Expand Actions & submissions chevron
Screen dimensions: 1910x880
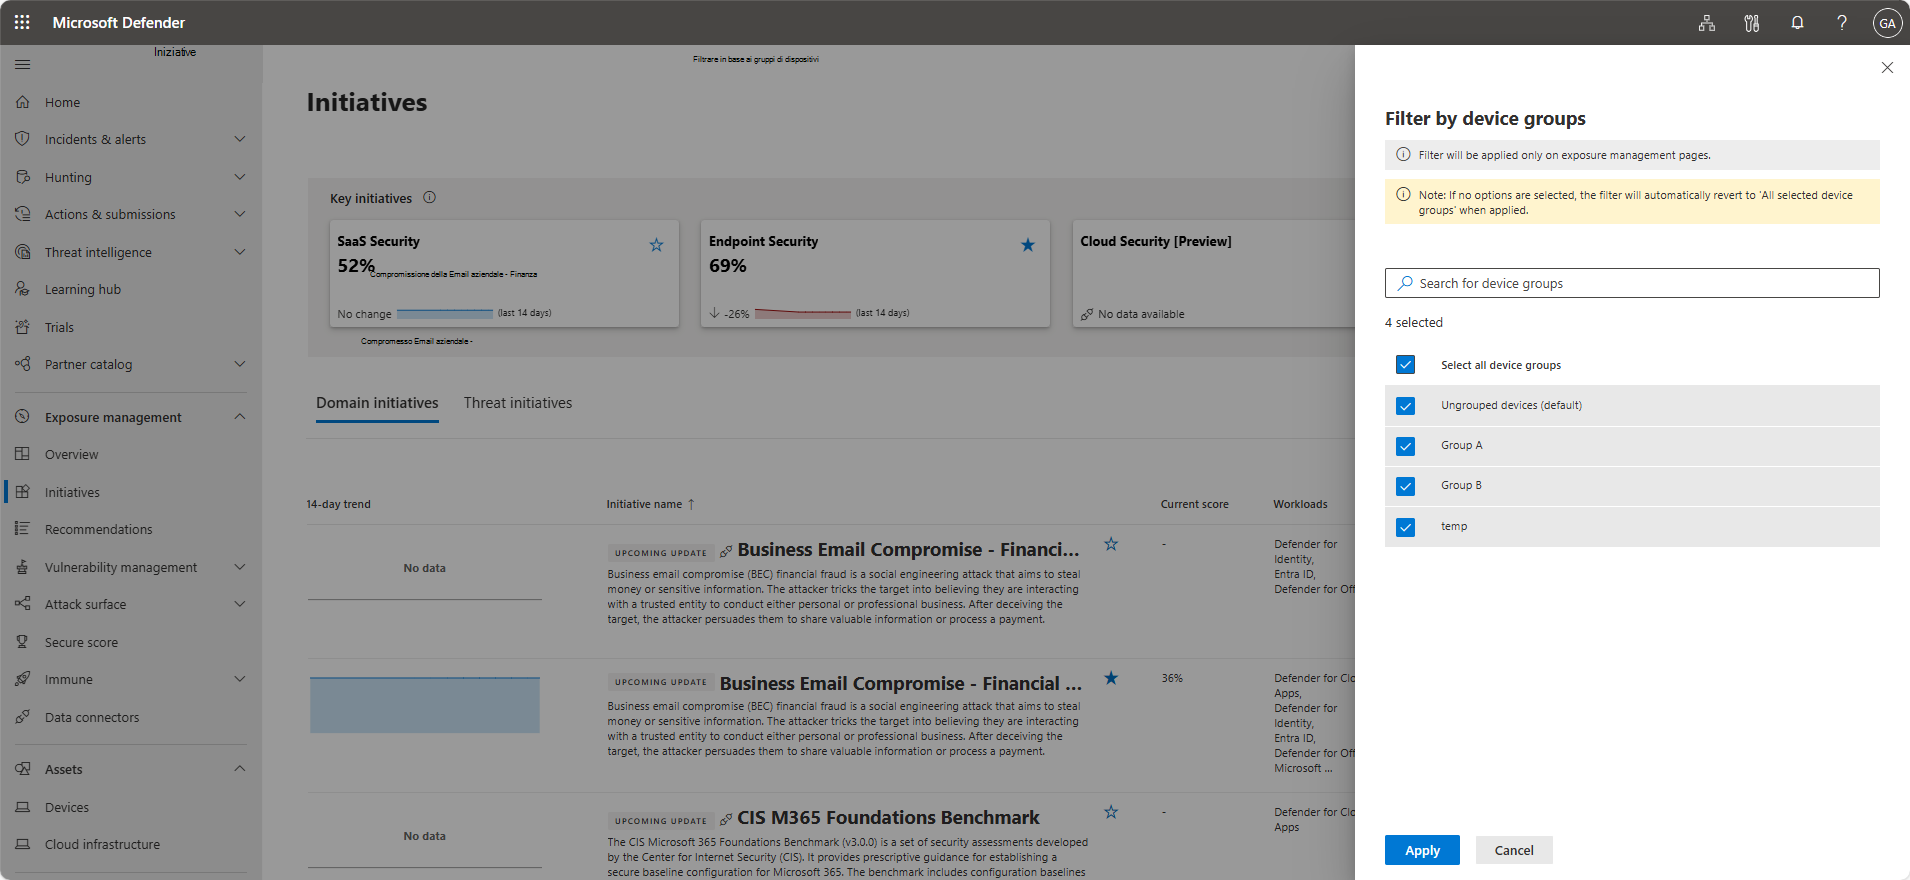[240, 214]
